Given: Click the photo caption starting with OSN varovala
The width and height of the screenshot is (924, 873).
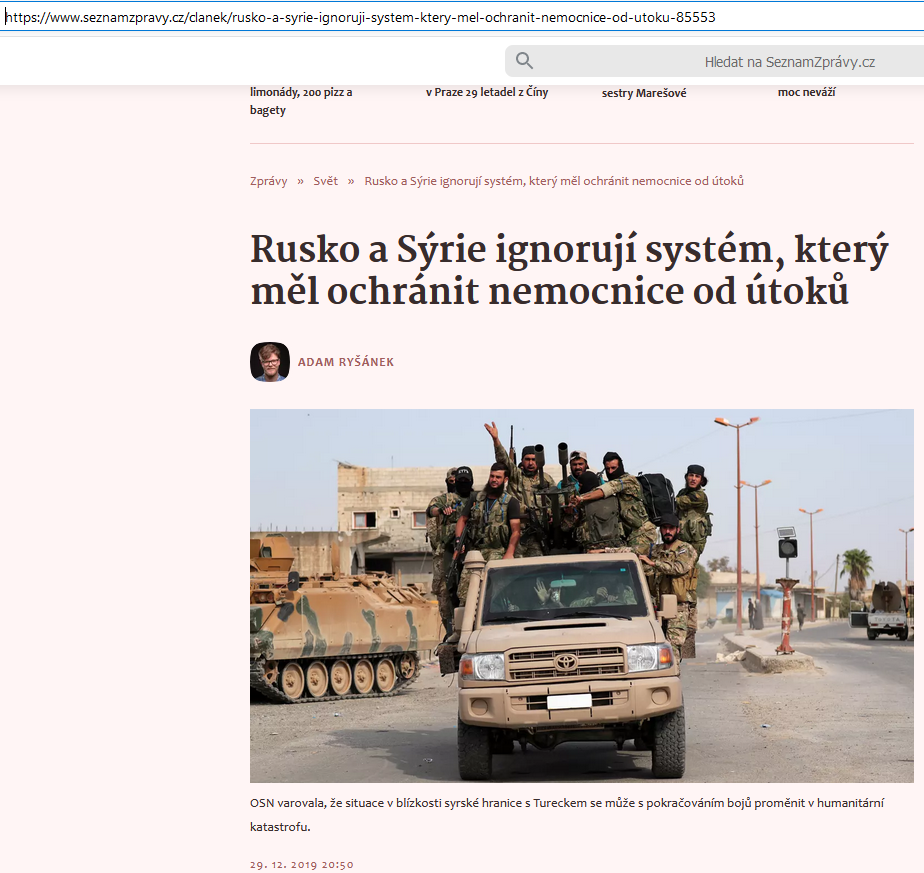Looking at the screenshot, I should coord(566,815).
